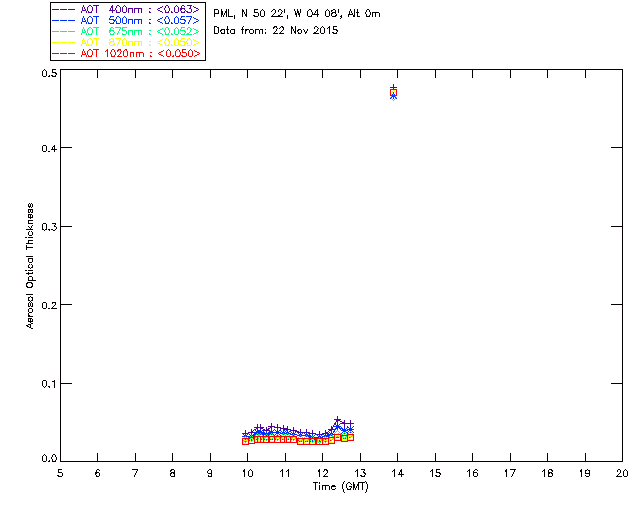This screenshot has height=512, width=640.
Task: Click the y-axis tick label 0.3
Action: [x=49, y=227]
